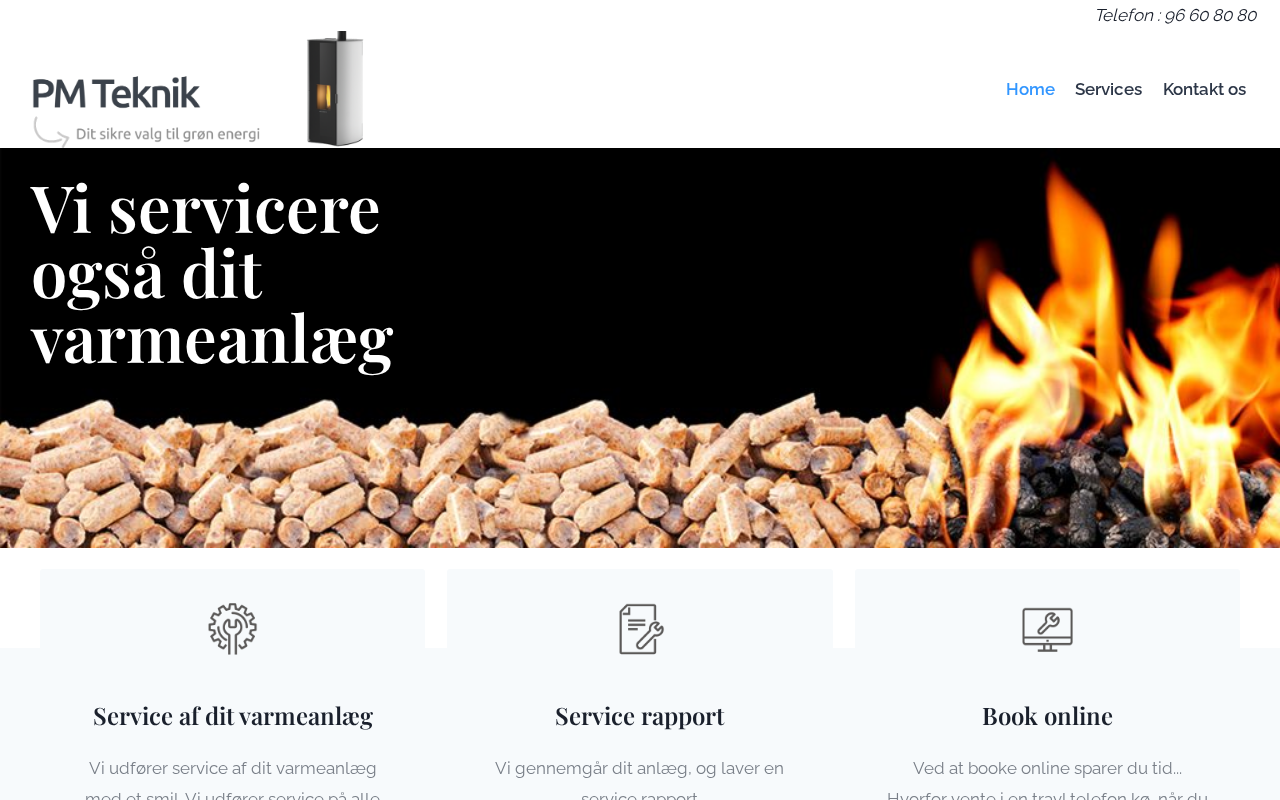
Task: Go to the Kontakt os page
Action: tap(1204, 89)
